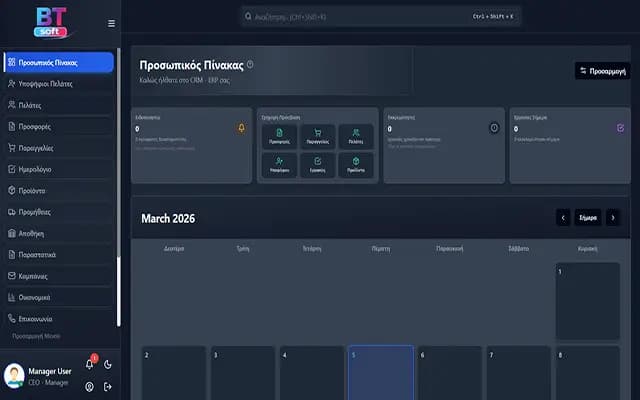Click the Τρίτη column header

point(243,248)
